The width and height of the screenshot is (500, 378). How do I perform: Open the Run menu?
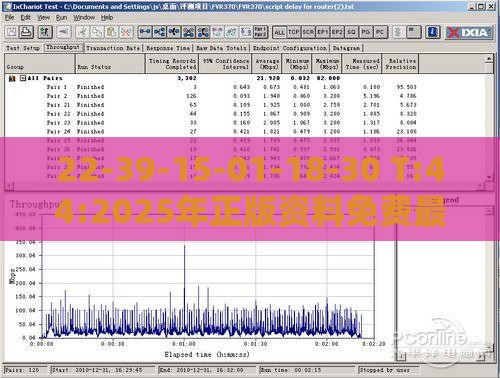click(61, 18)
